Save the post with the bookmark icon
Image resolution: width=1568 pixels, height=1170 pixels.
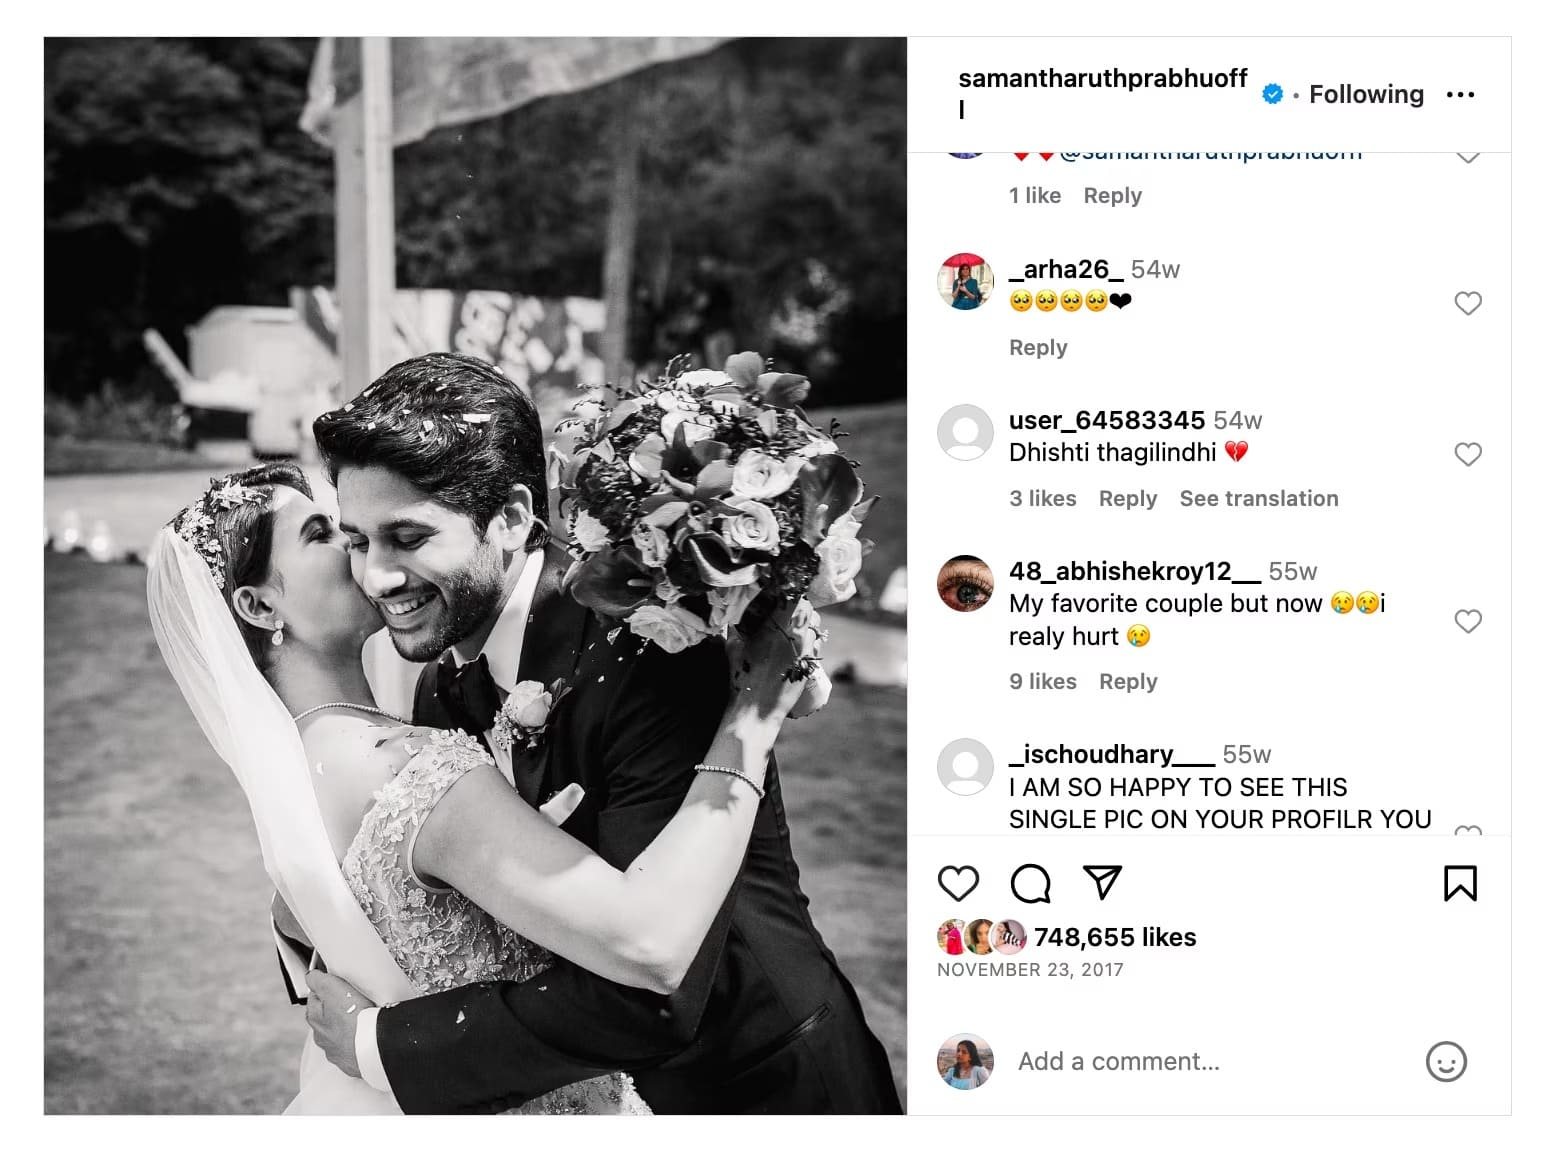click(1460, 884)
